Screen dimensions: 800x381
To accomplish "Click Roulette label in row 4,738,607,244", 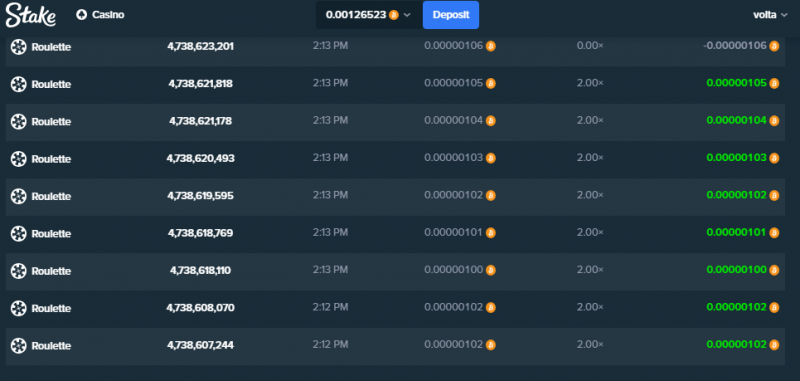I will tap(51, 345).
